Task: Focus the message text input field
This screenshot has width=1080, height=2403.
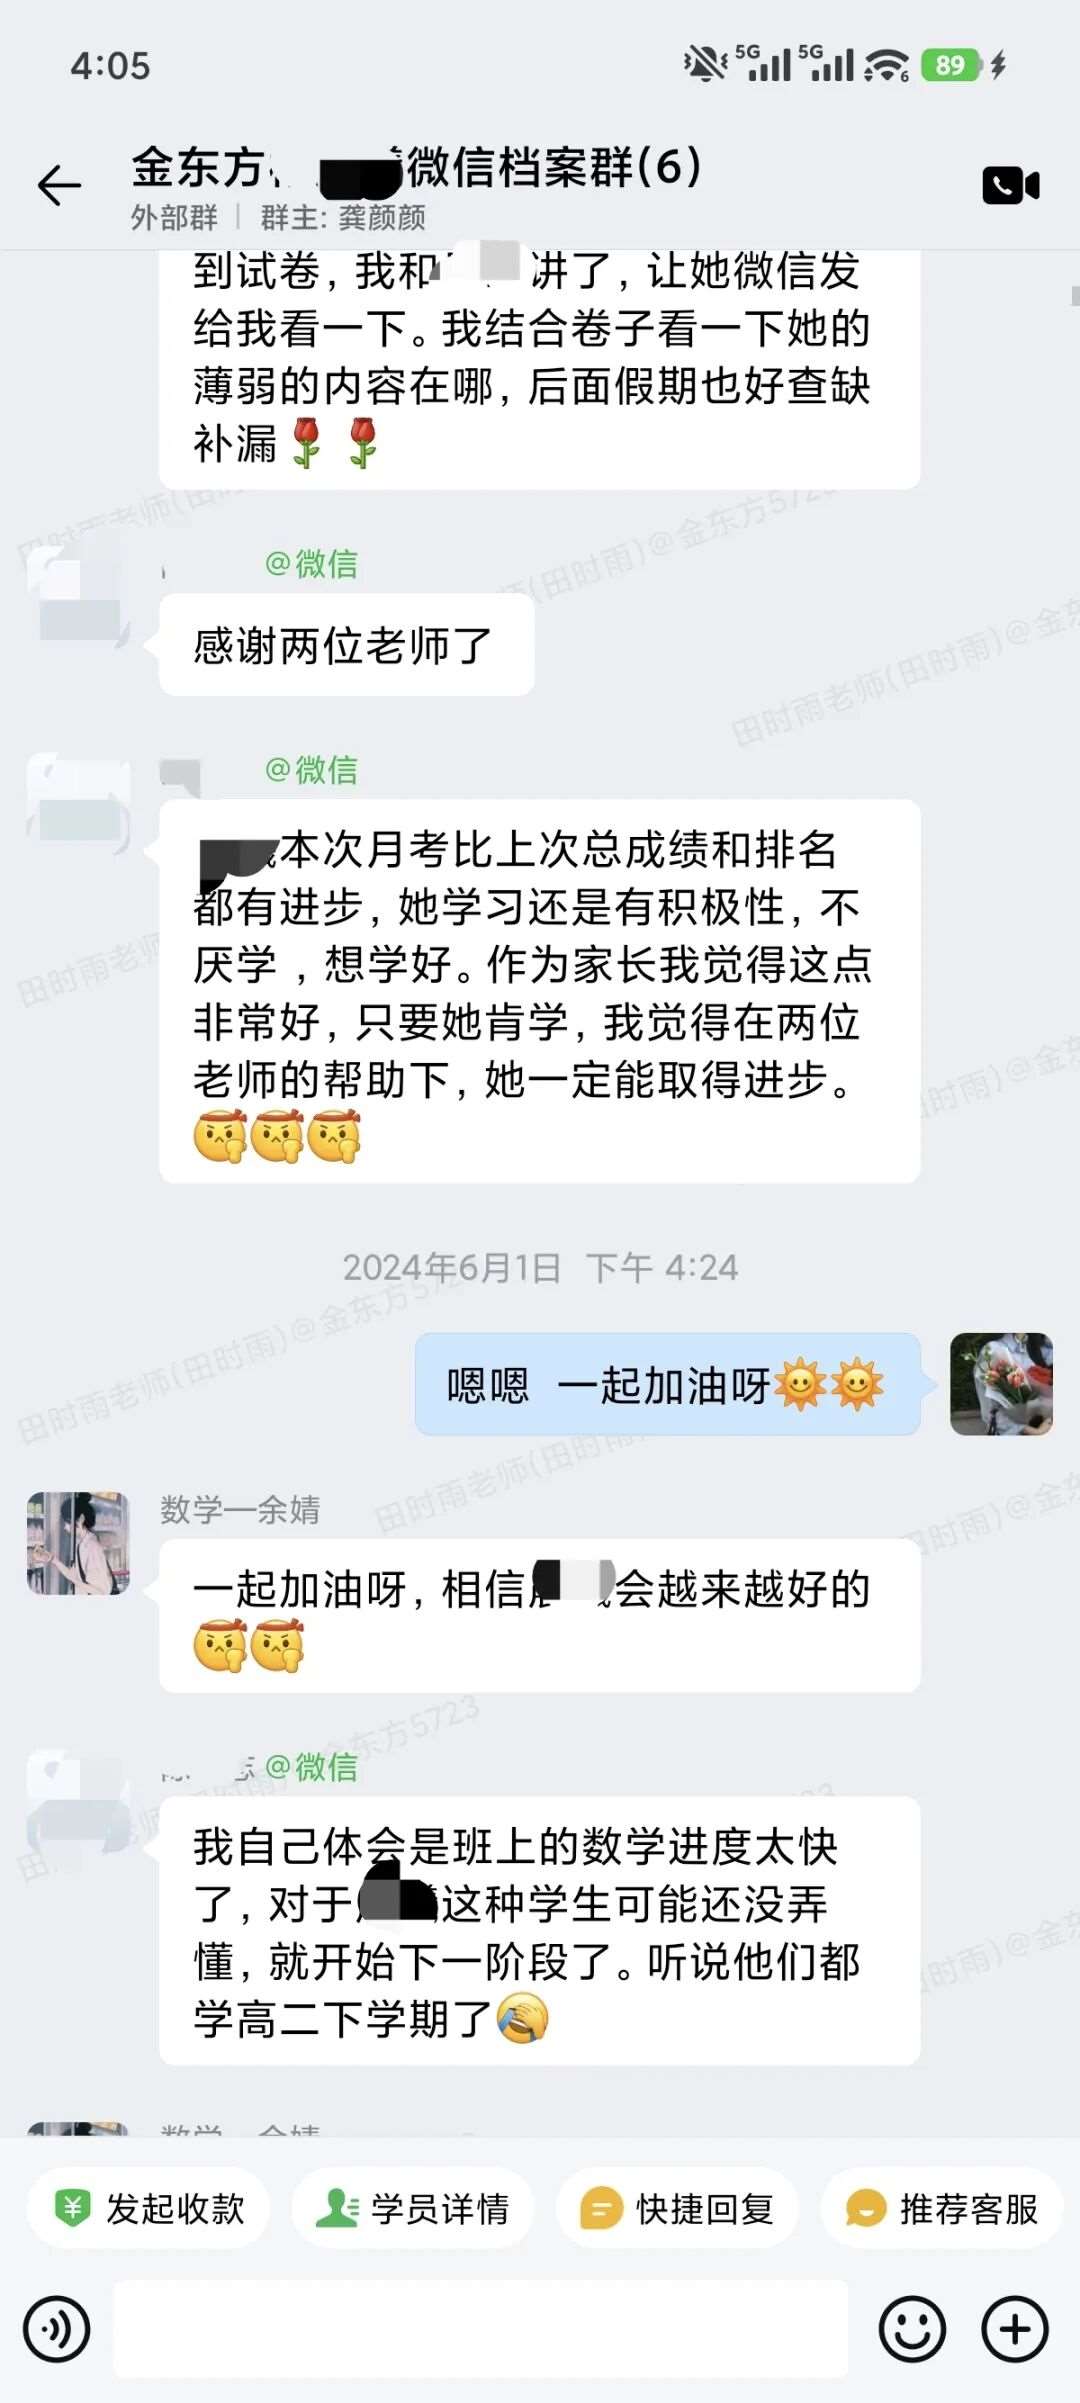Action: (480, 2329)
